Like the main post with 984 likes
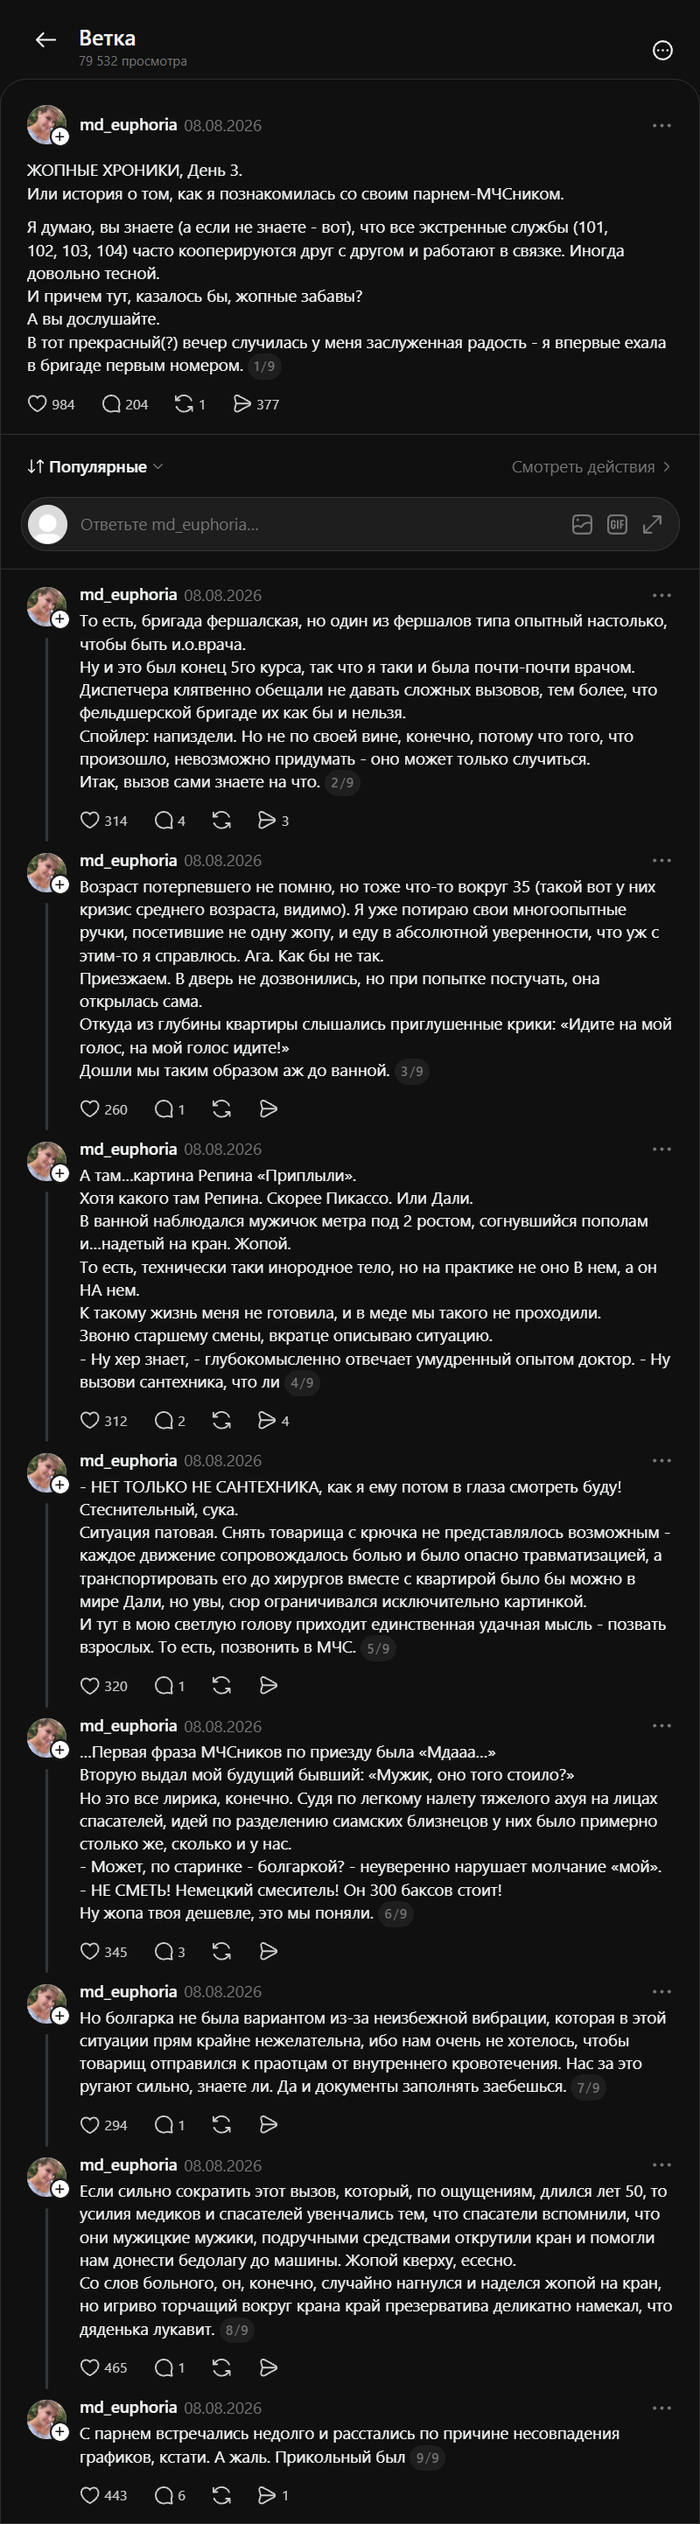This screenshot has width=700, height=2524. click(x=50, y=404)
